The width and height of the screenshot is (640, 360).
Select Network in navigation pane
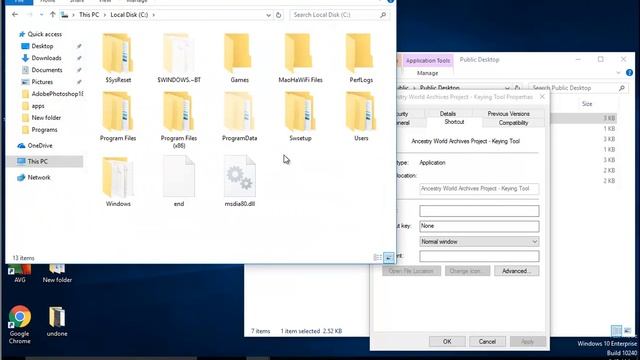click(x=39, y=177)
